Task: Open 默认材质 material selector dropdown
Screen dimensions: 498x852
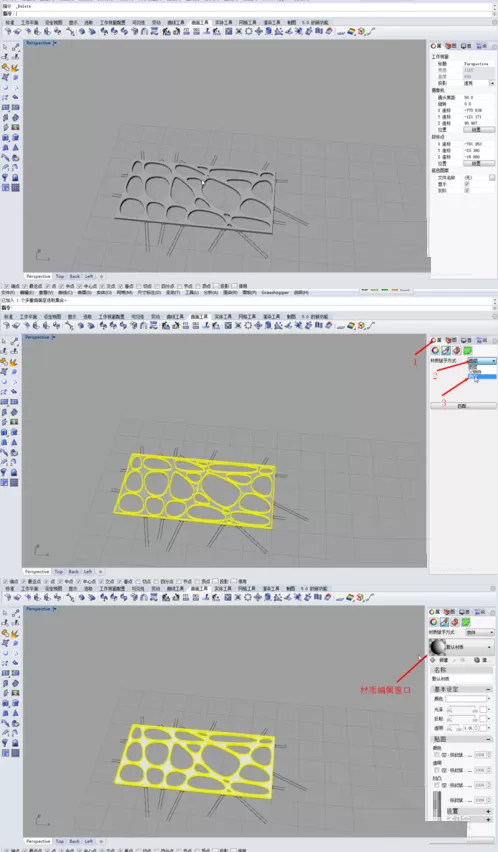Action: (x=462, y=647)
